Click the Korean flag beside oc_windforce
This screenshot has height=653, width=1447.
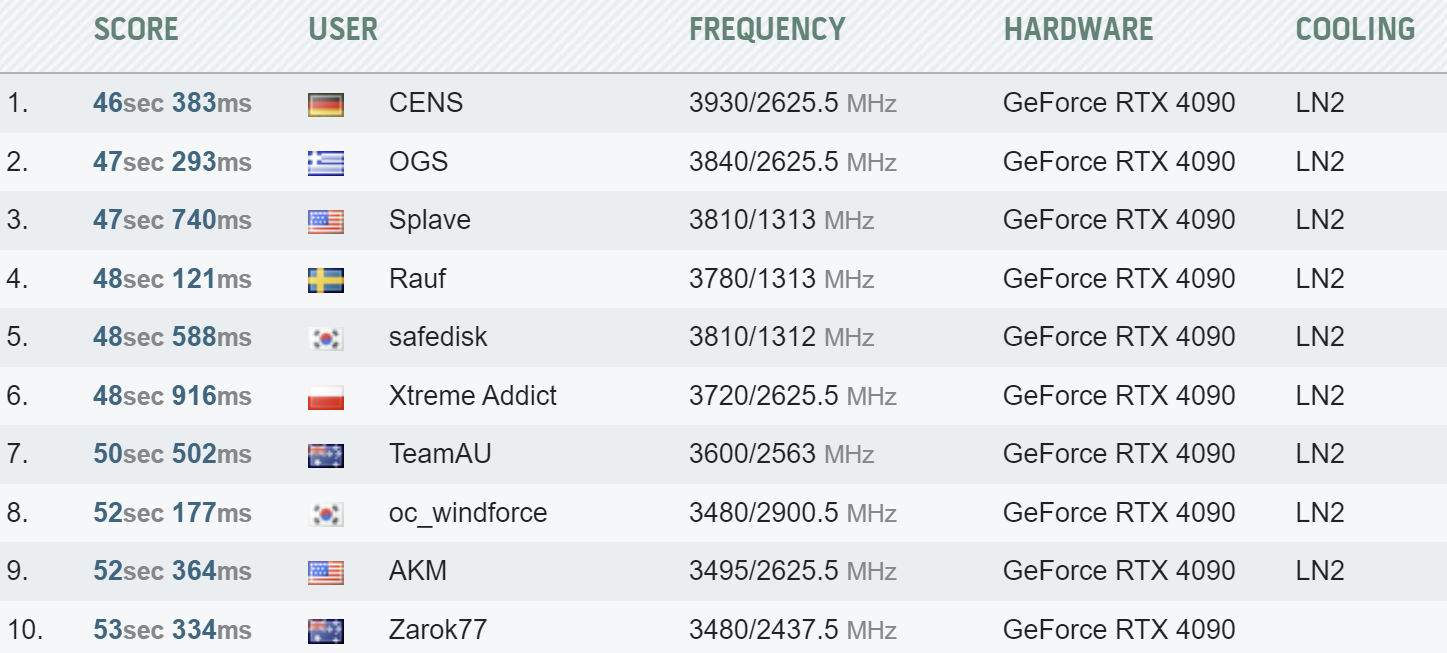click(x=326, y=513)
